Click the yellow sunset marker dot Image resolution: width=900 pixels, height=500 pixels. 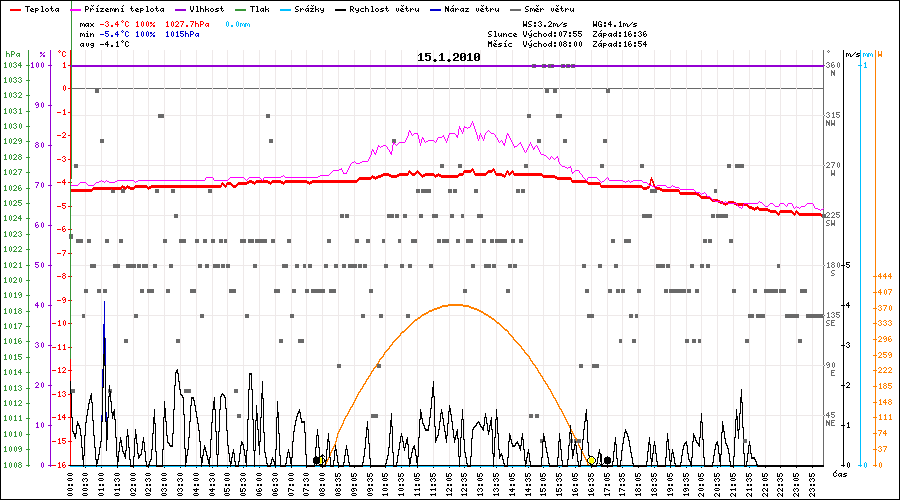coord(591,460)
